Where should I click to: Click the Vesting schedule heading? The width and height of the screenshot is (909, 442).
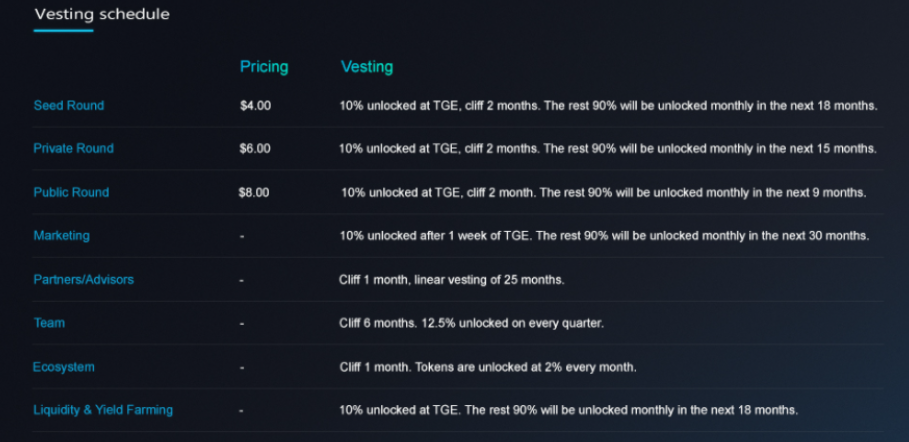pyautogui.click(x=102, y=15)
